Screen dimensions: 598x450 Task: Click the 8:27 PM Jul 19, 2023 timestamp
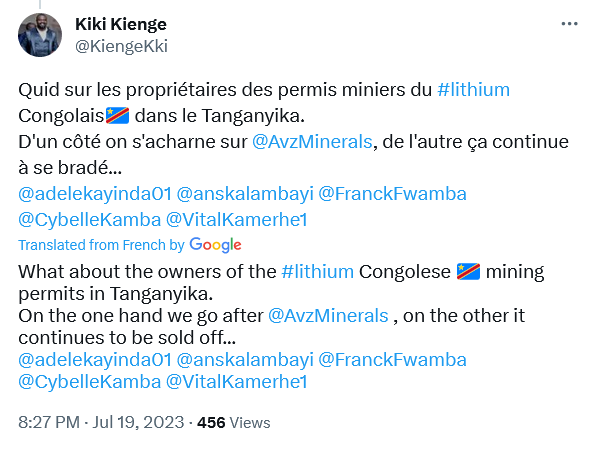101,423
